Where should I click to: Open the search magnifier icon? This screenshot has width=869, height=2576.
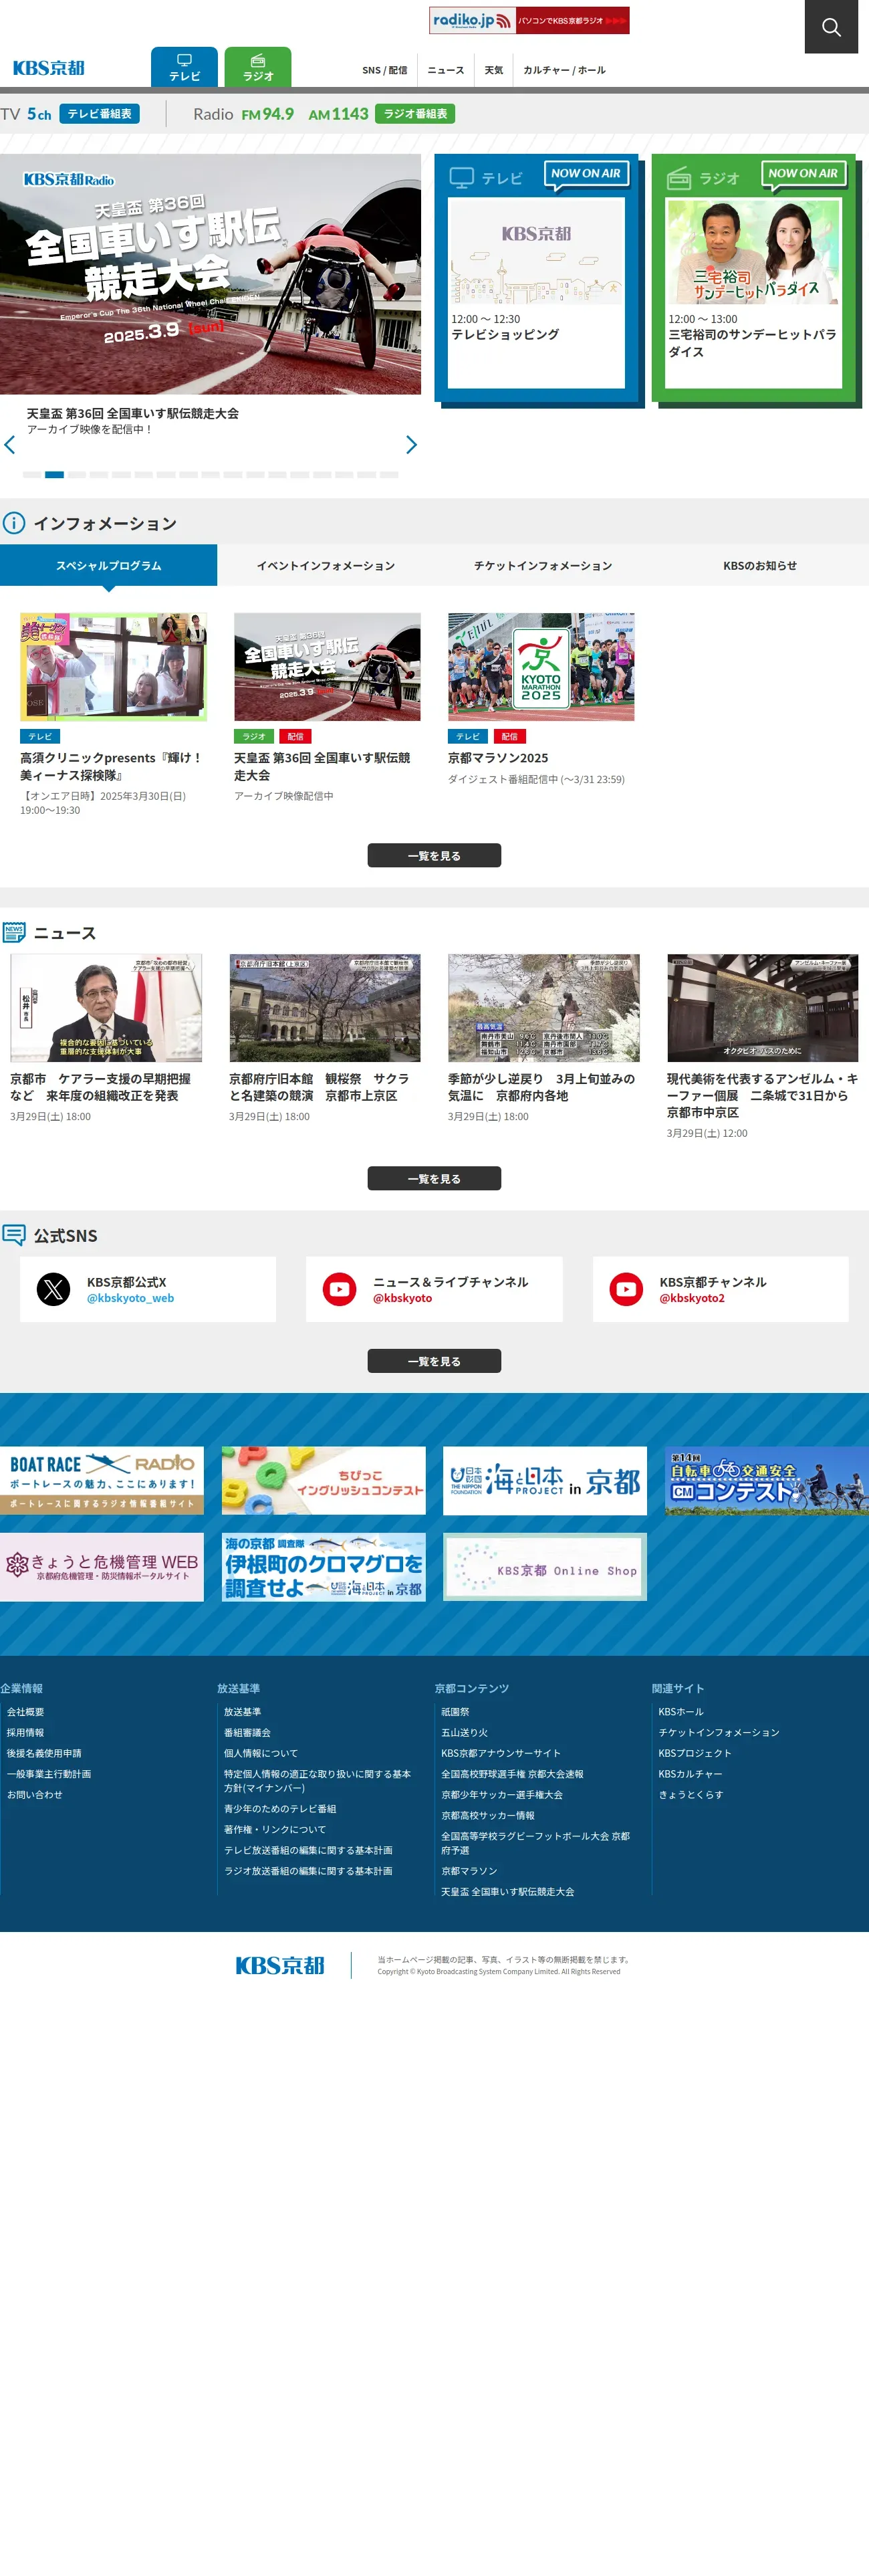pyautogui.click(x=831, y=27)
